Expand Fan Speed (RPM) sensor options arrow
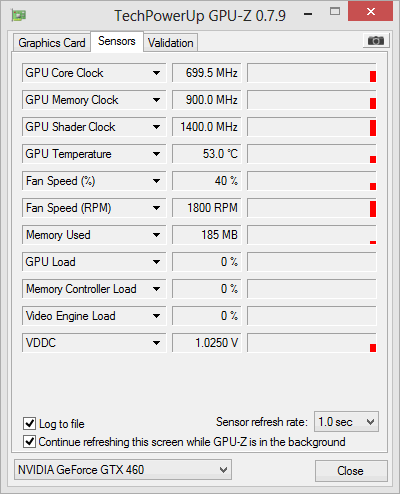The width and height of the screenshot is (400, 494). point(156,208)
